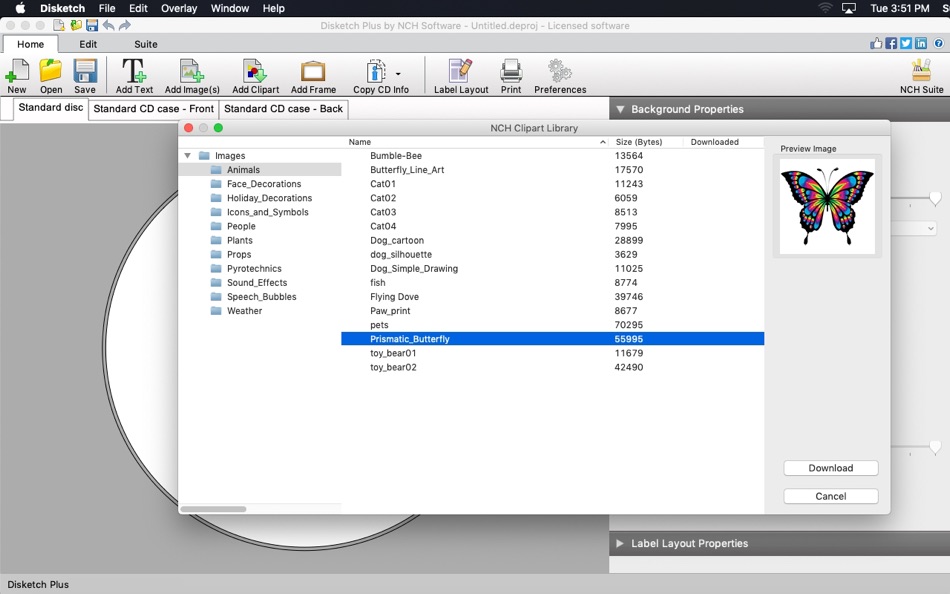The image size is (950, 594).
Task: Switch to the Suite ribbon tab
Action: [x=145, y=44]
